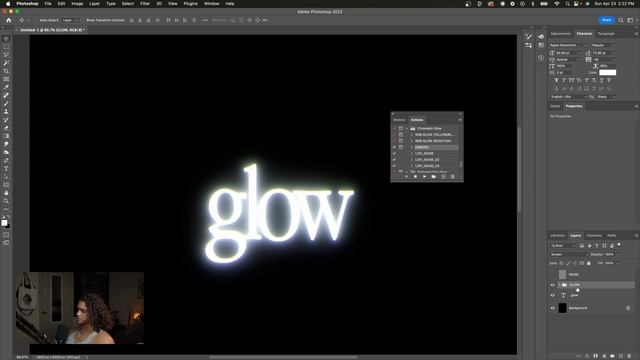The height and width of the screenshot is (360, 640).
Task: Toggle checkmark for LOFI_NOISE_02 action
Action: [394, 160]
